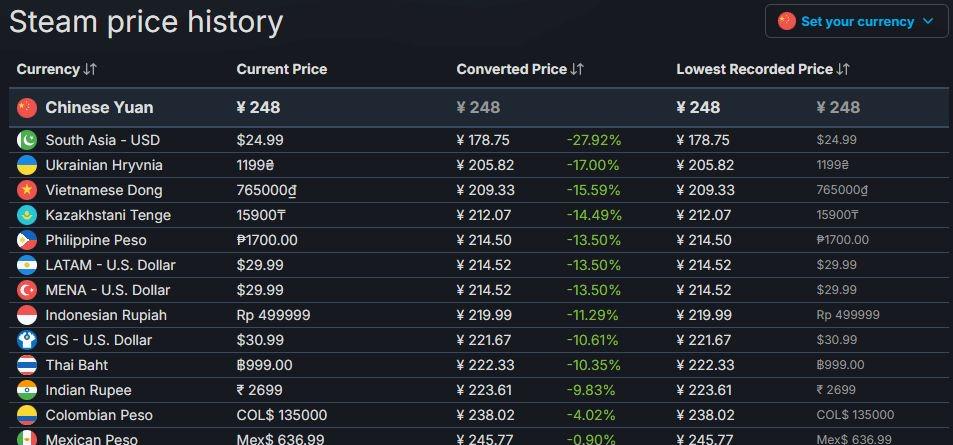Select the Chinese Yuan header row
The width and height of the screenshot is (953, 445).
479,108
